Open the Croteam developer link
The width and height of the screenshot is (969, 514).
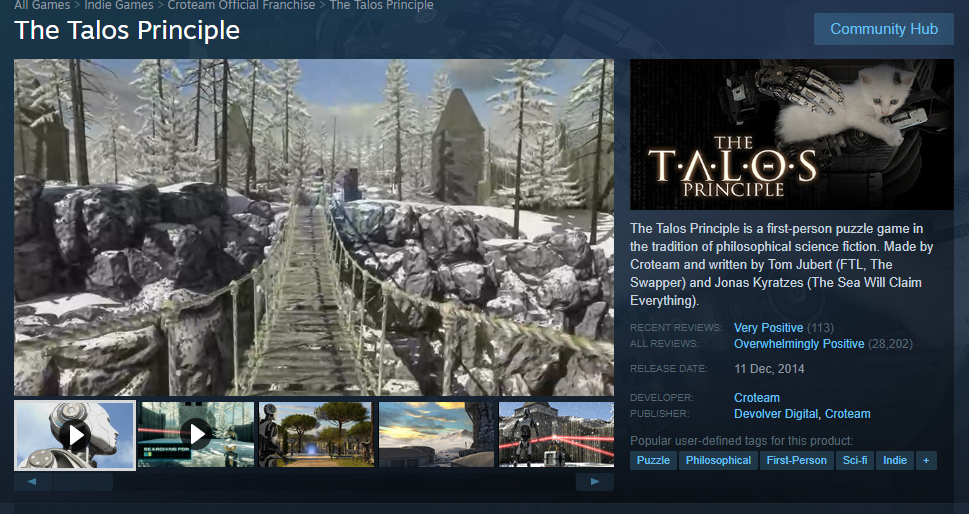pos(756,397)
